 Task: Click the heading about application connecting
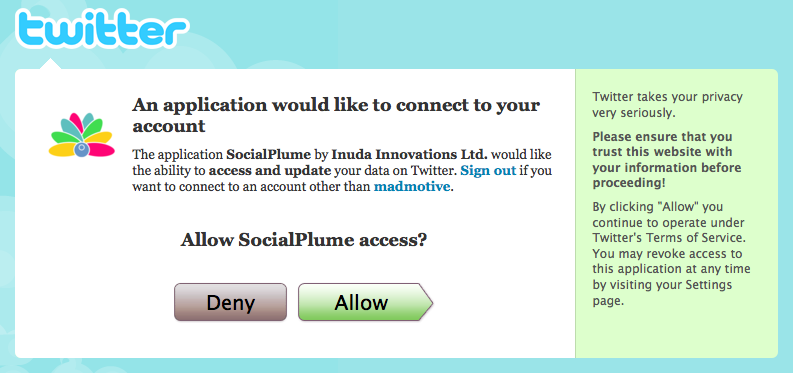click(x=336, y=115)
